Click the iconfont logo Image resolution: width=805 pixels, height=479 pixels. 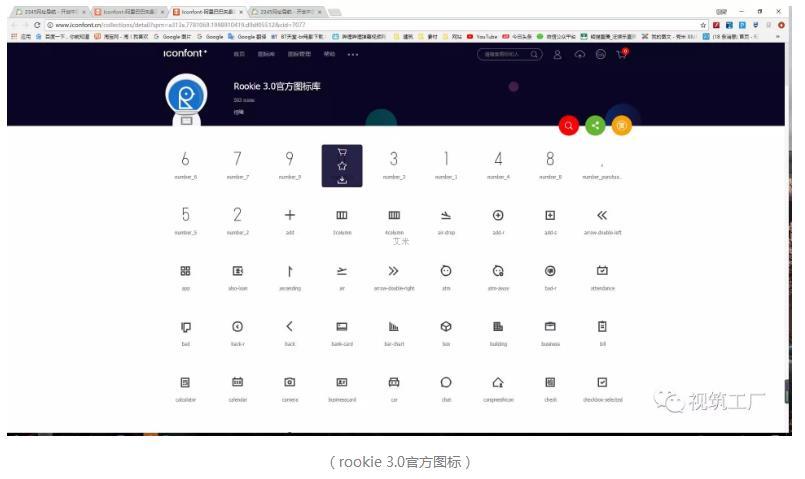pyautogui.click(x=185, y=53)
